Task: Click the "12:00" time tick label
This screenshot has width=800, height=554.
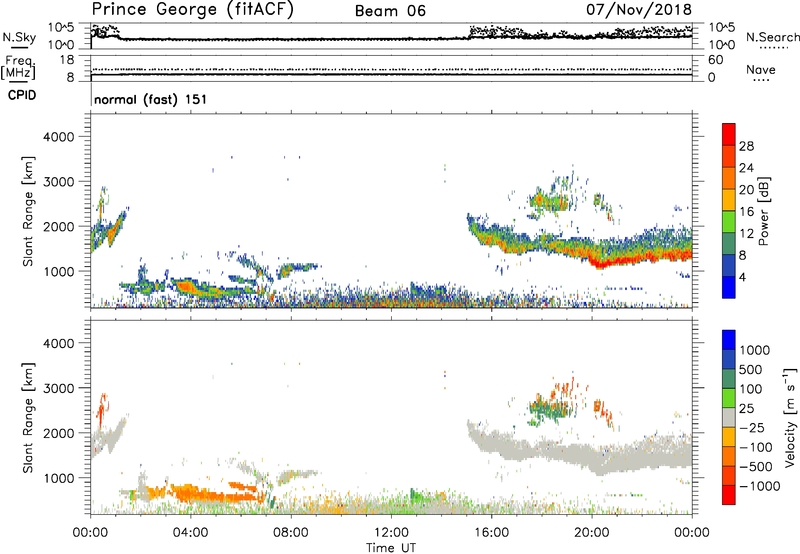Action: tap(391, 533)
